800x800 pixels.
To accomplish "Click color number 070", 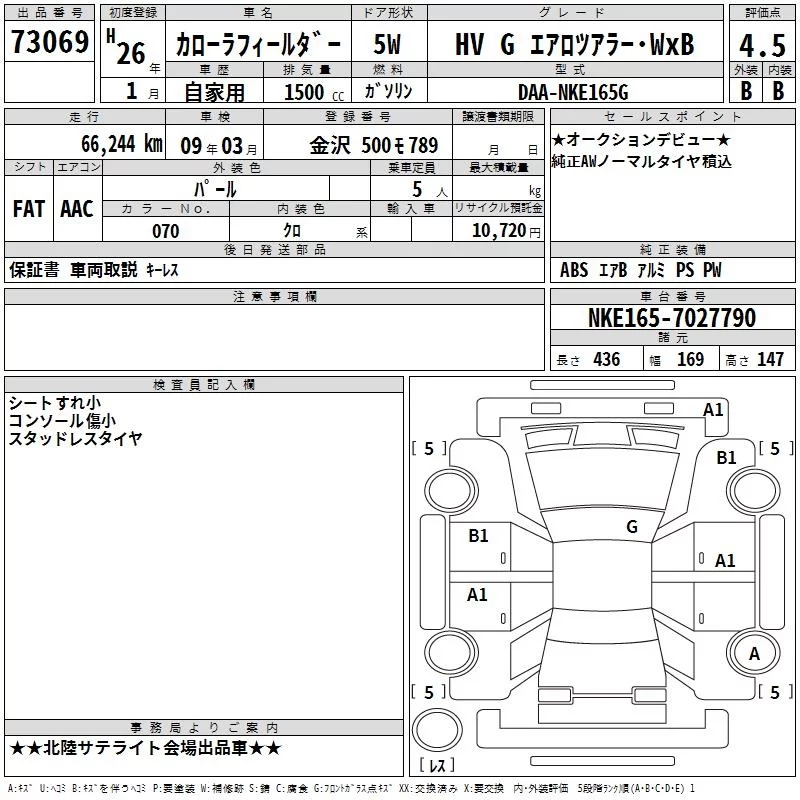I will pos(166,231).
